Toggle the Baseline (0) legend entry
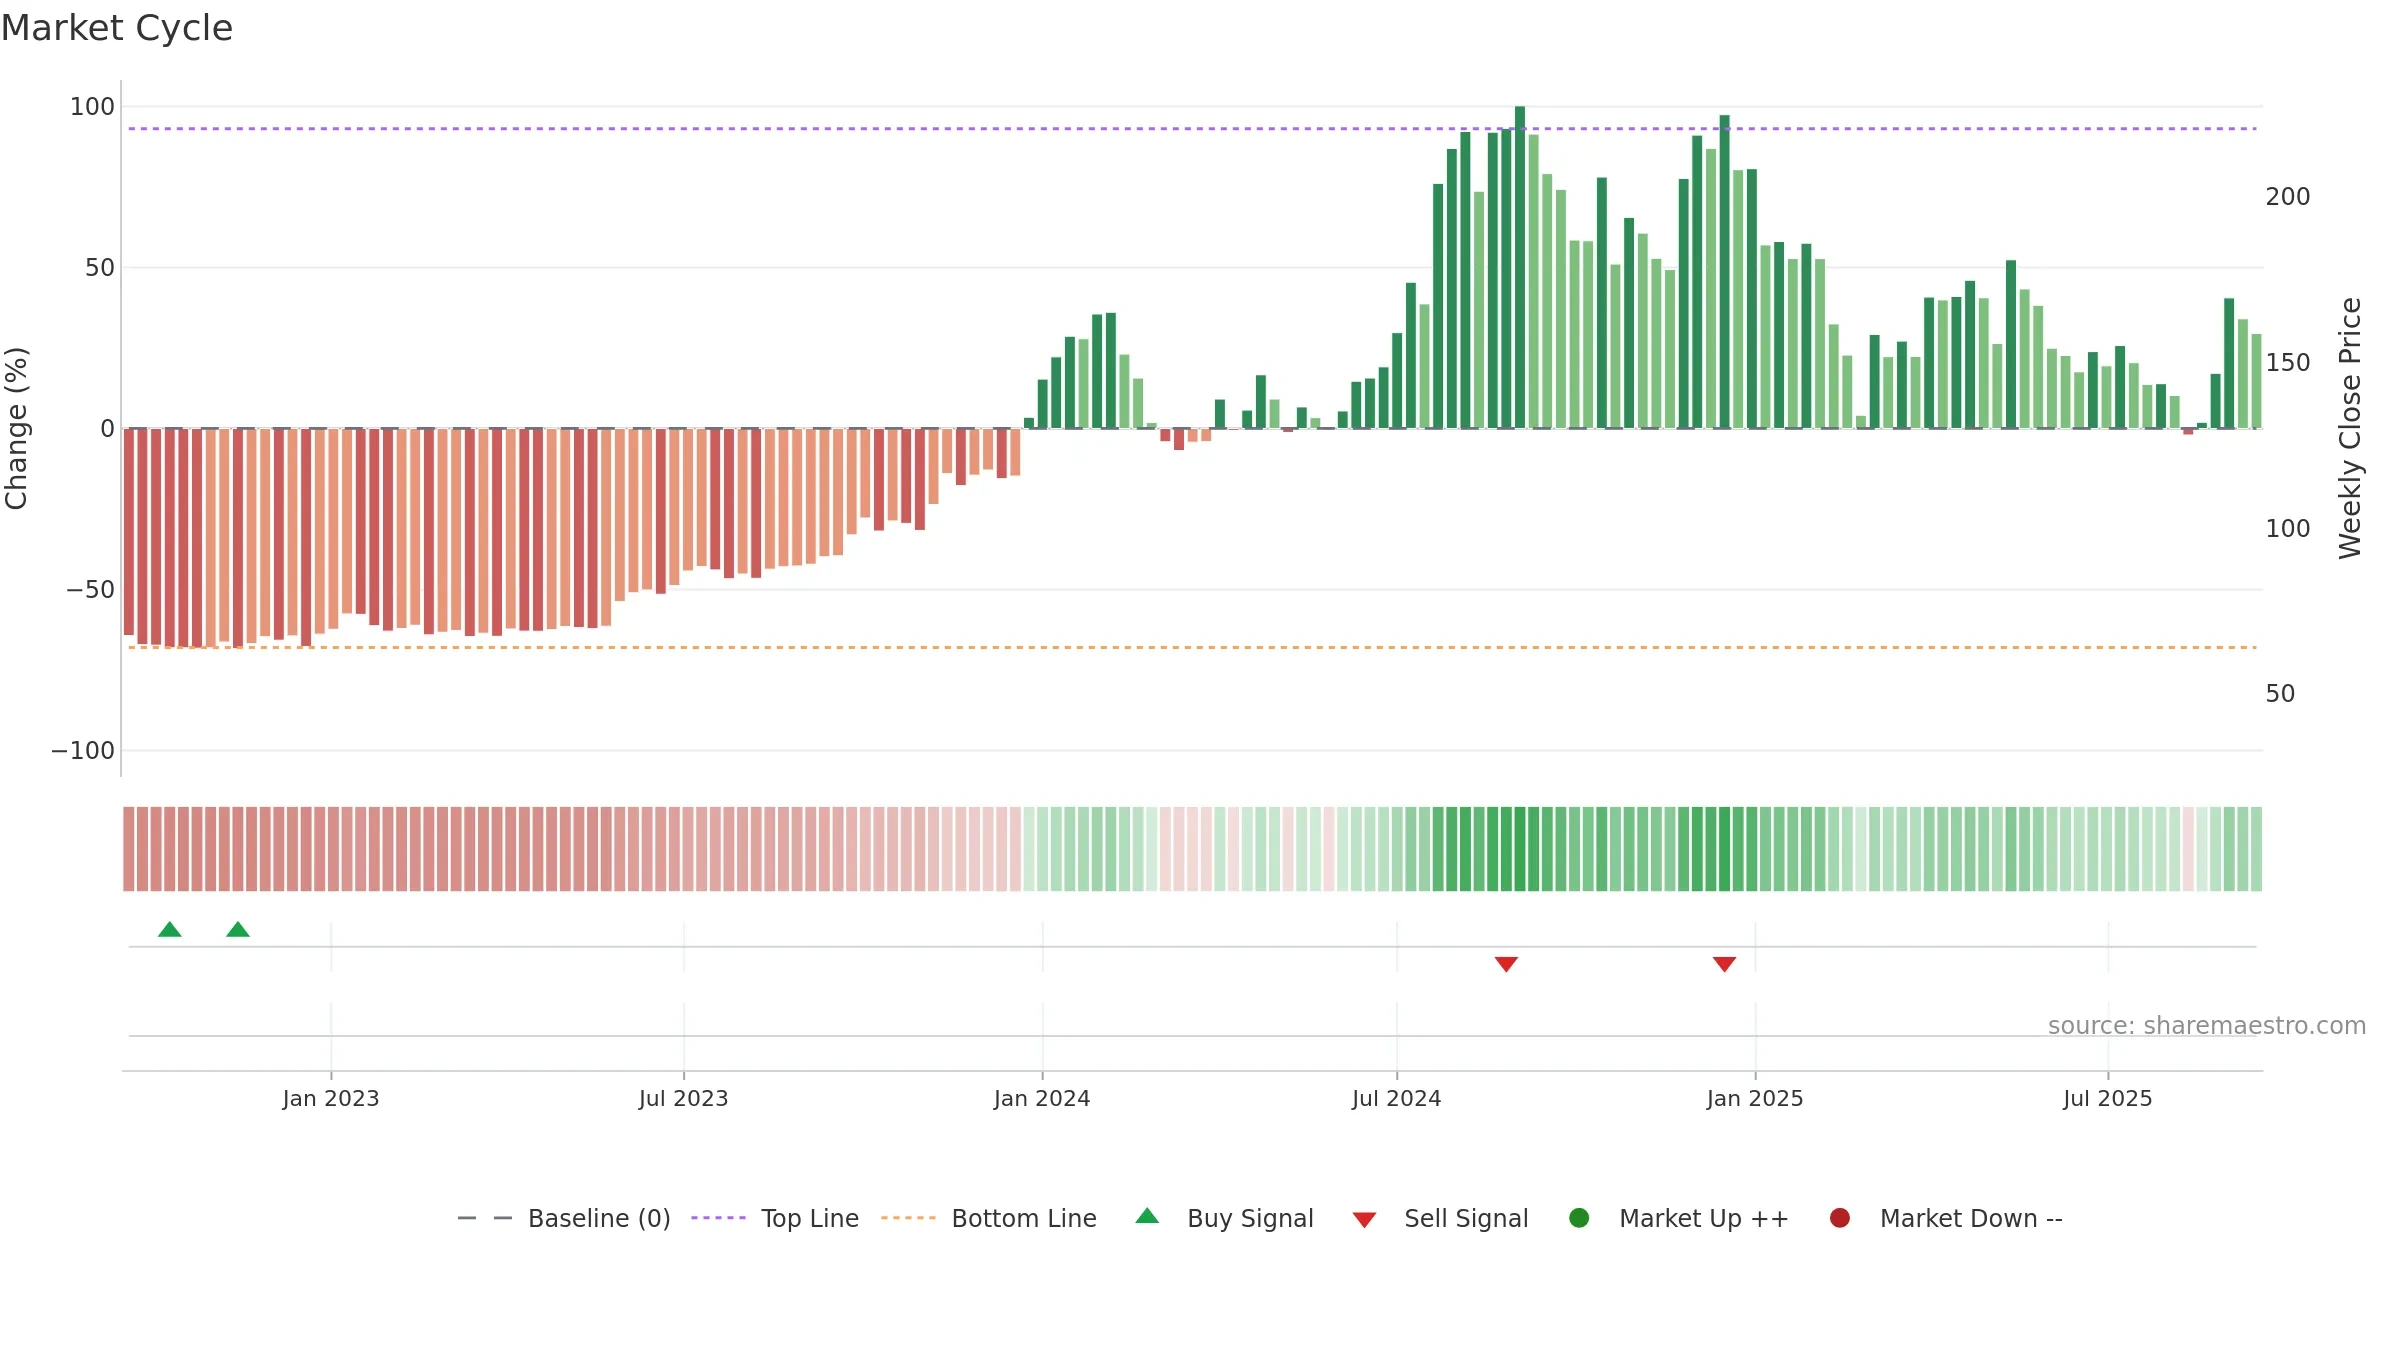 [x=563, y=1218]
